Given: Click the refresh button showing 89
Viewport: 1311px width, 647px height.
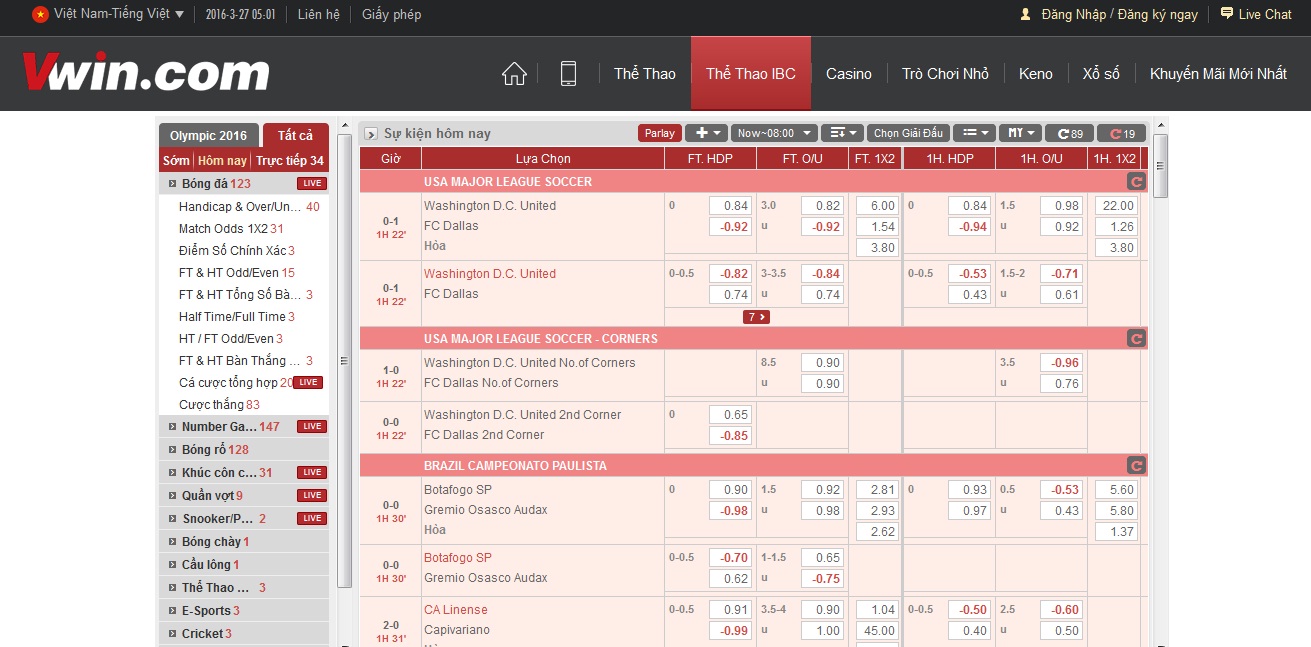Looking at the screenshot, I should 1069,134.
